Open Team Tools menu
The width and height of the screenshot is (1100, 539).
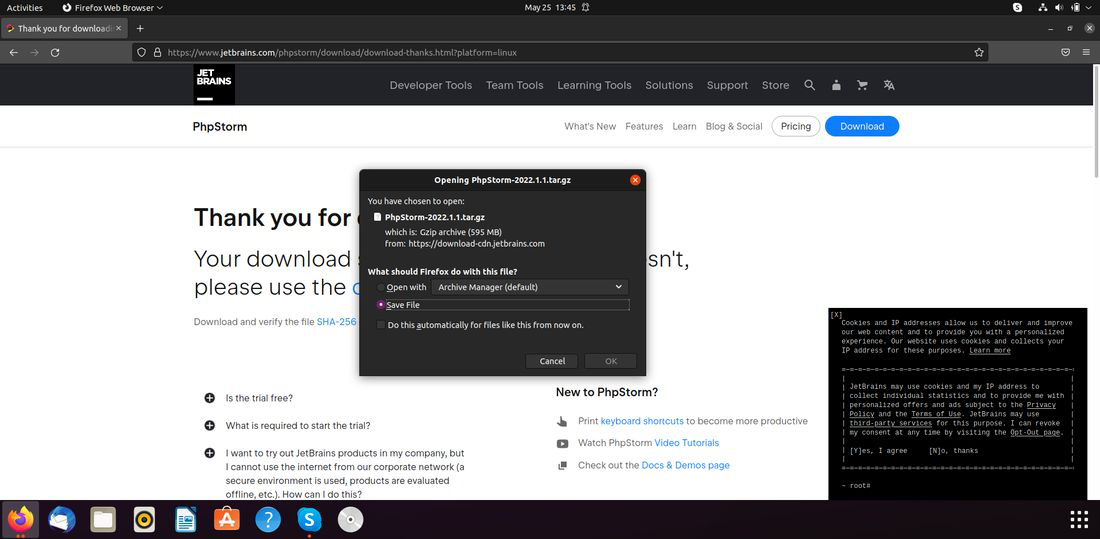point(515,85)
